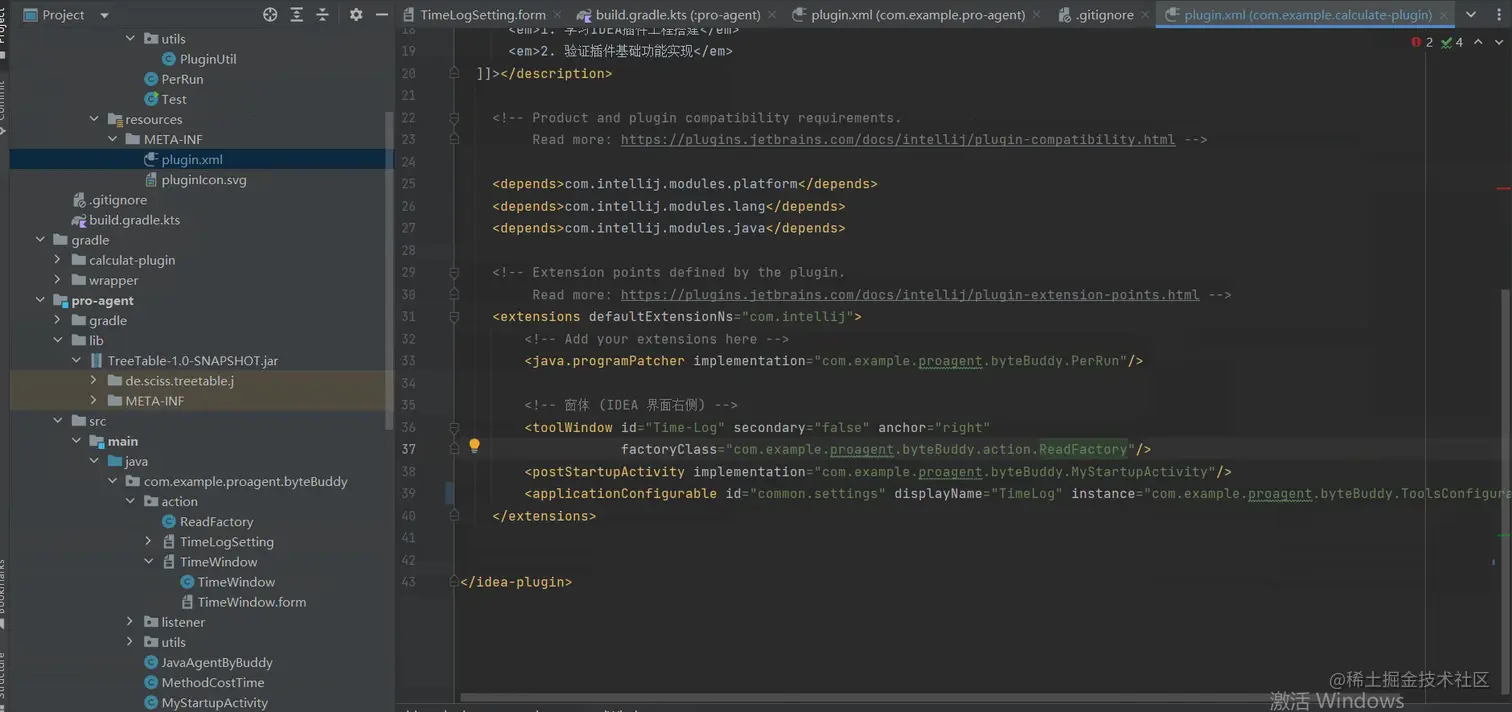Viewport: 1512px width, 712px height.
Task: Close the .gitignore tab
Action: point(1145,15)
